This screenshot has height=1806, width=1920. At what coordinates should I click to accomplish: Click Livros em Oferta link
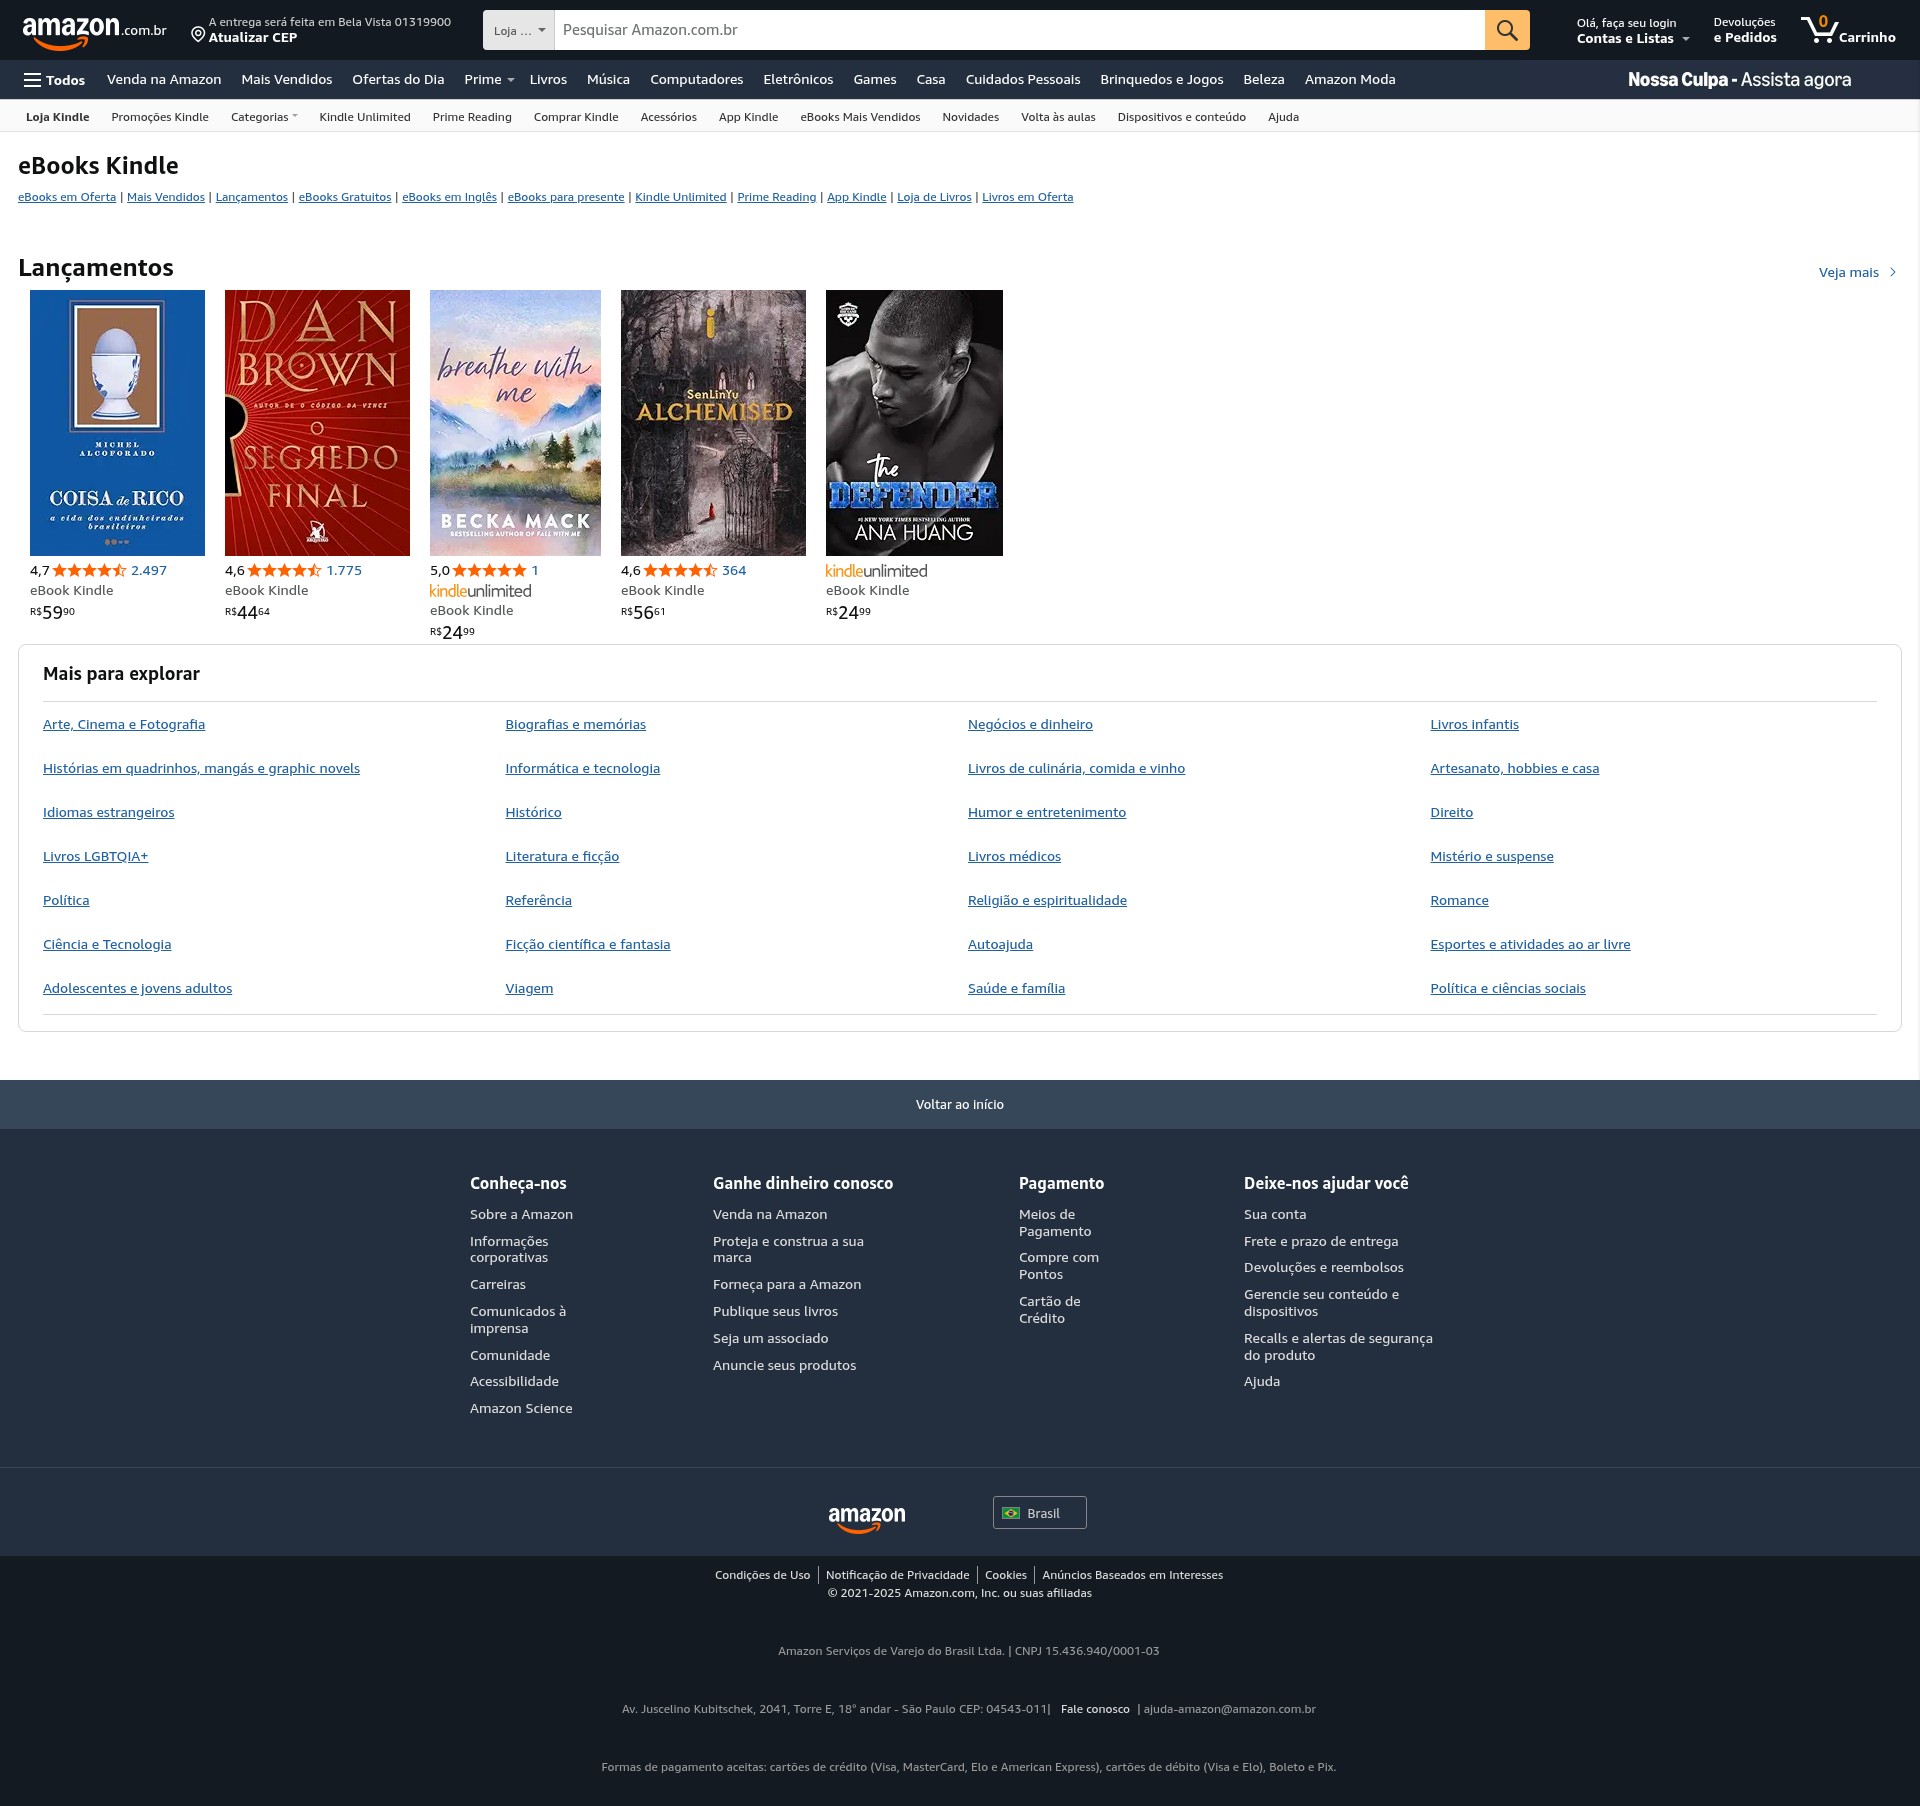pos(1027,197)
